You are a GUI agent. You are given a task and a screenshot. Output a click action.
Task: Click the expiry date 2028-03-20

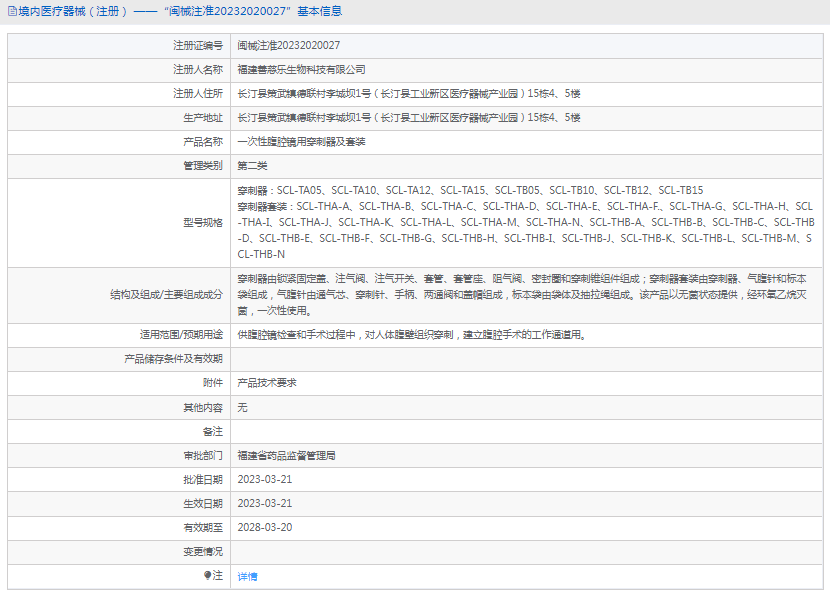265,528
